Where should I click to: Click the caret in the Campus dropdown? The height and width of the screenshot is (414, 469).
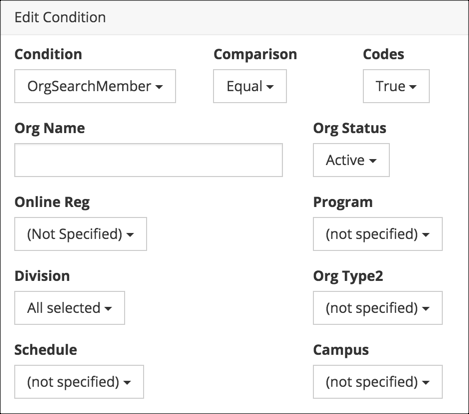(426, 383)
